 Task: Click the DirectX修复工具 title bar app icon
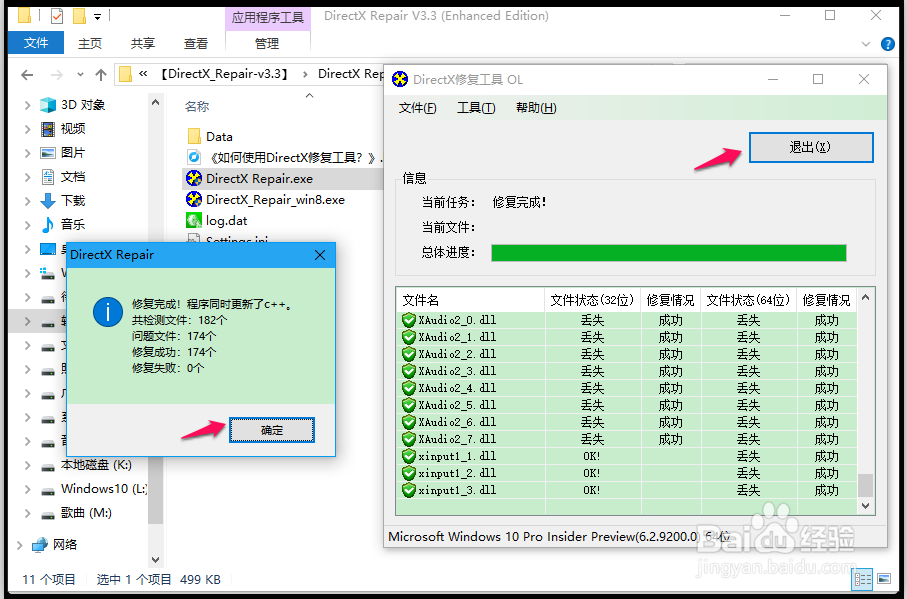400,79
